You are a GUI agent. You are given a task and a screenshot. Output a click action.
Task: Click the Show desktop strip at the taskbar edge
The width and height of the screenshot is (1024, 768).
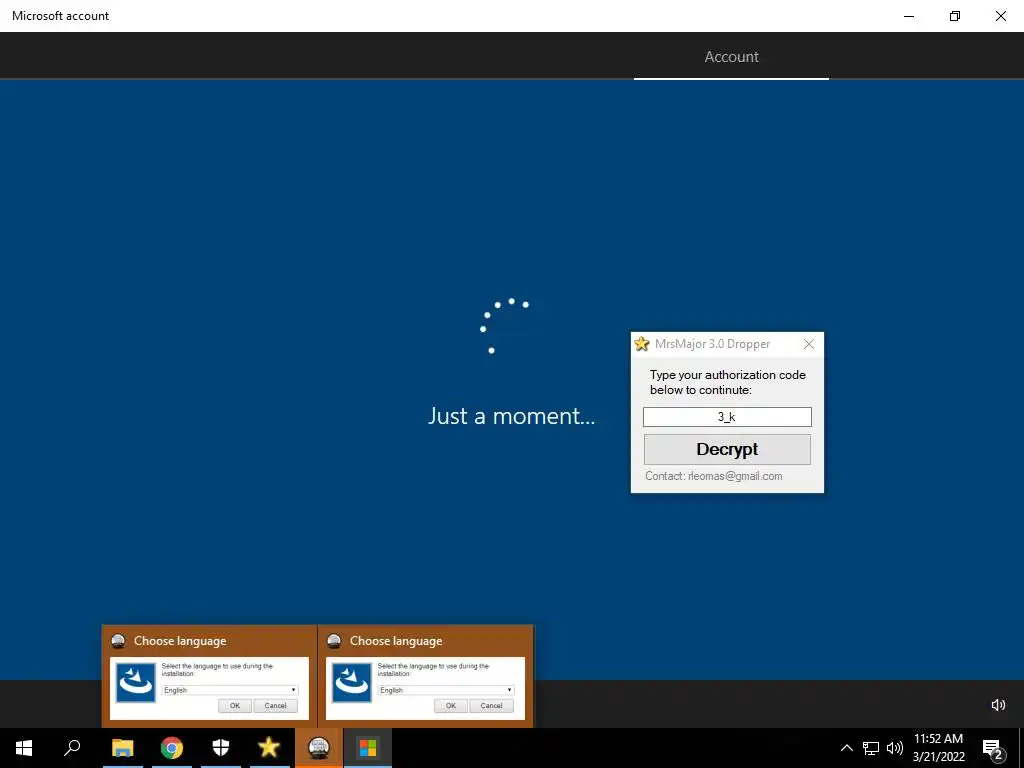(1021, 748)
